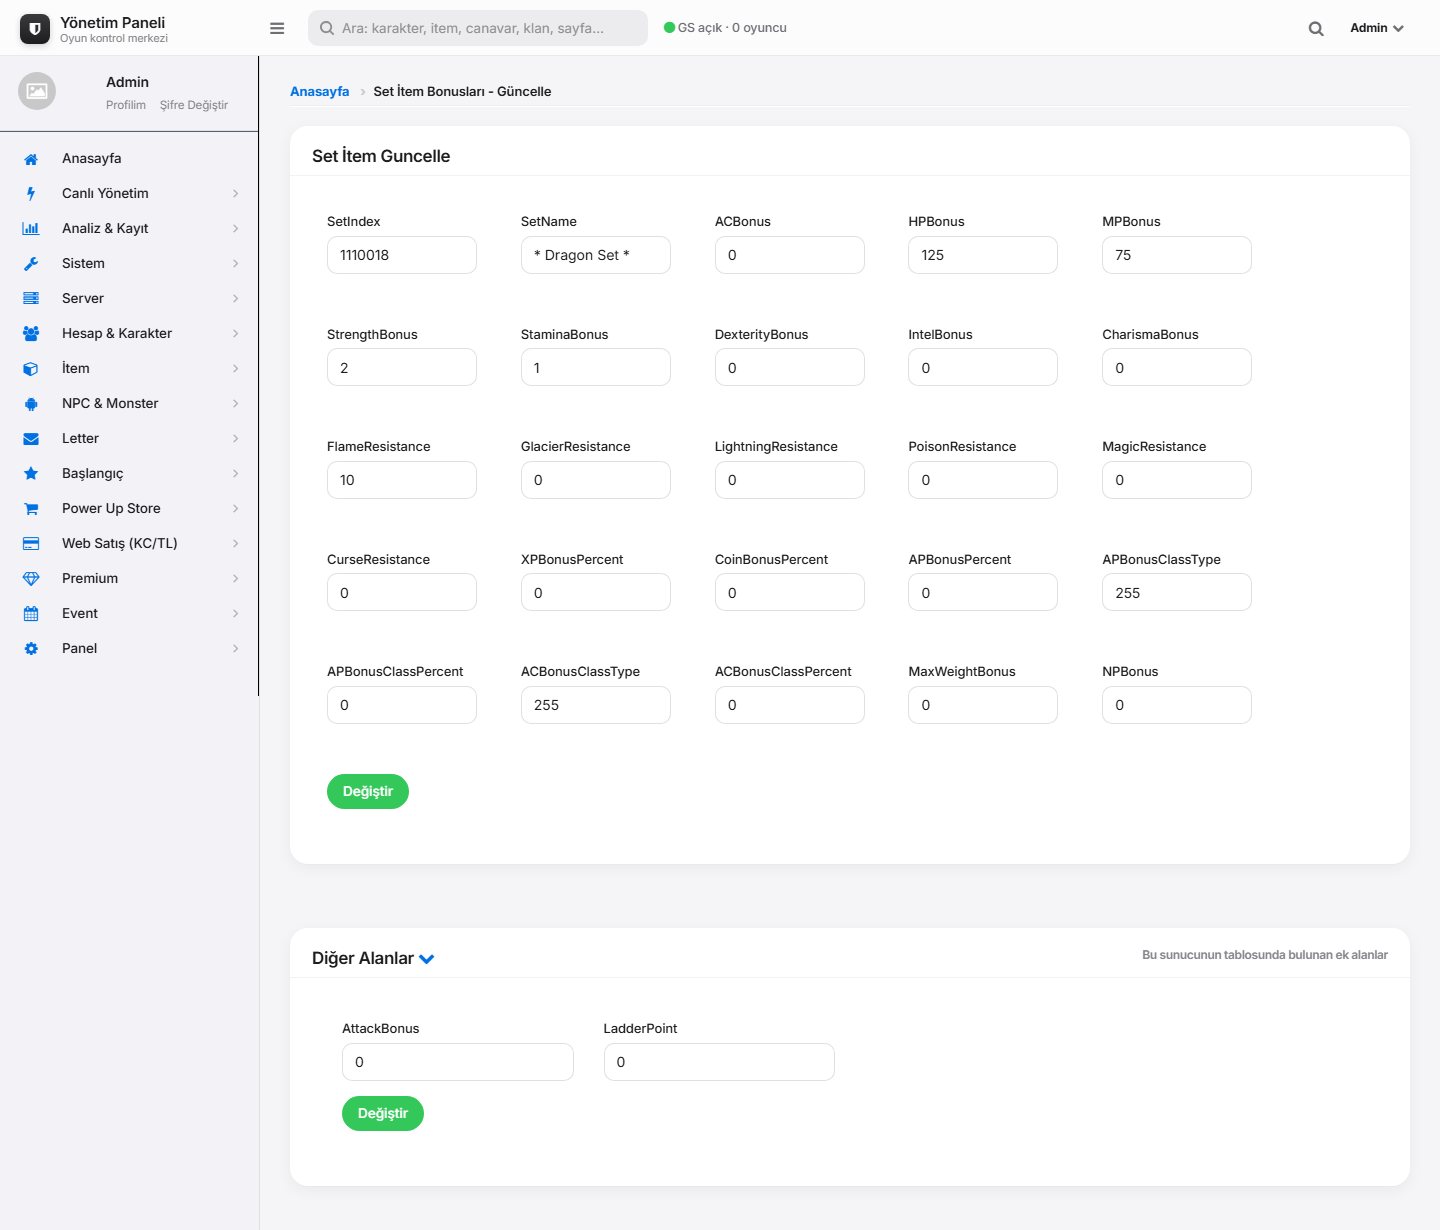Open the Admin user dropdown
Image resolution: width=1440 pixels, height=1230 pixels.
1377,28
